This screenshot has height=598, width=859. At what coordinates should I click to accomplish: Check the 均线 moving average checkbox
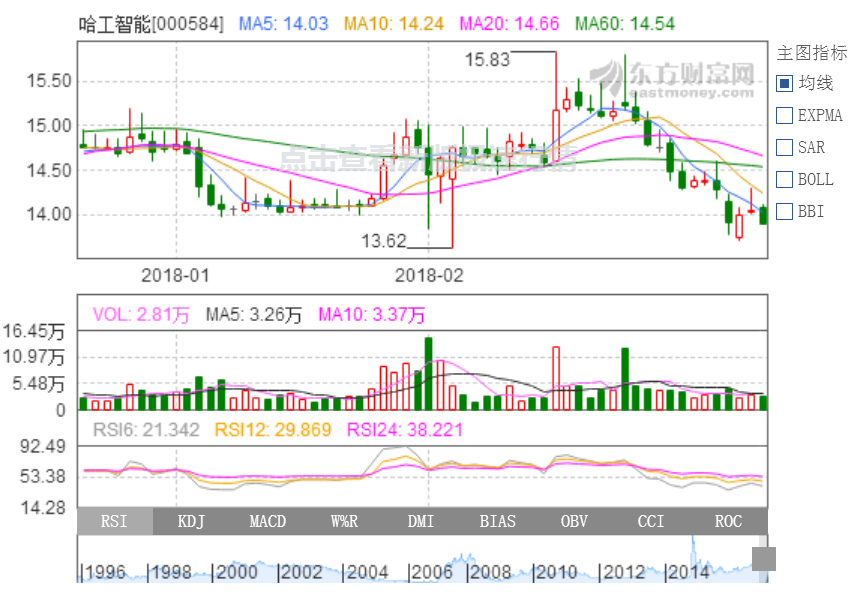[x=784, y=84]
